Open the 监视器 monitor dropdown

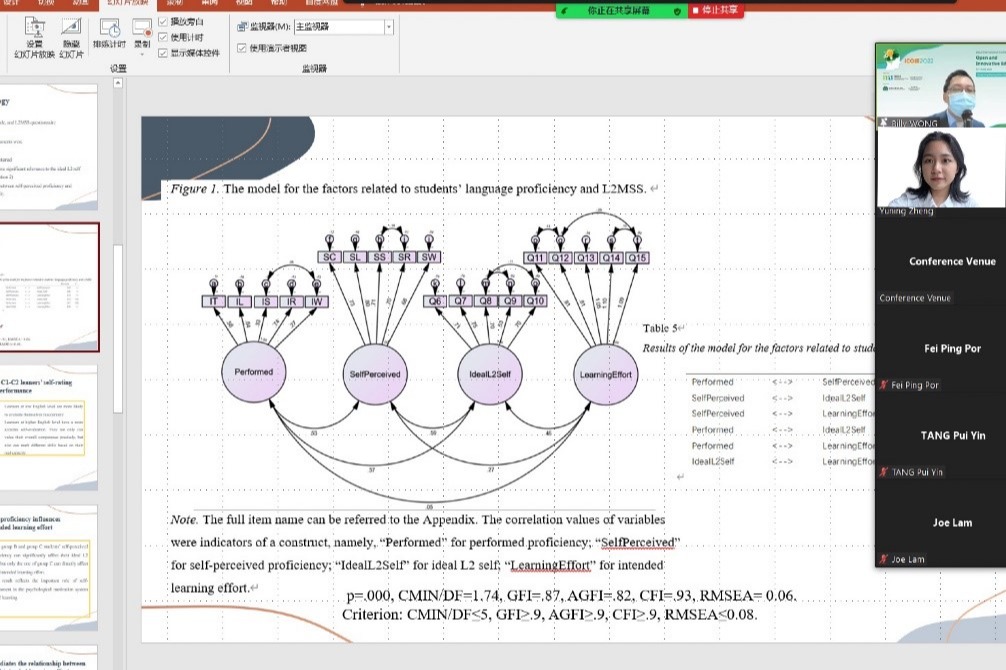pos(388,27)
